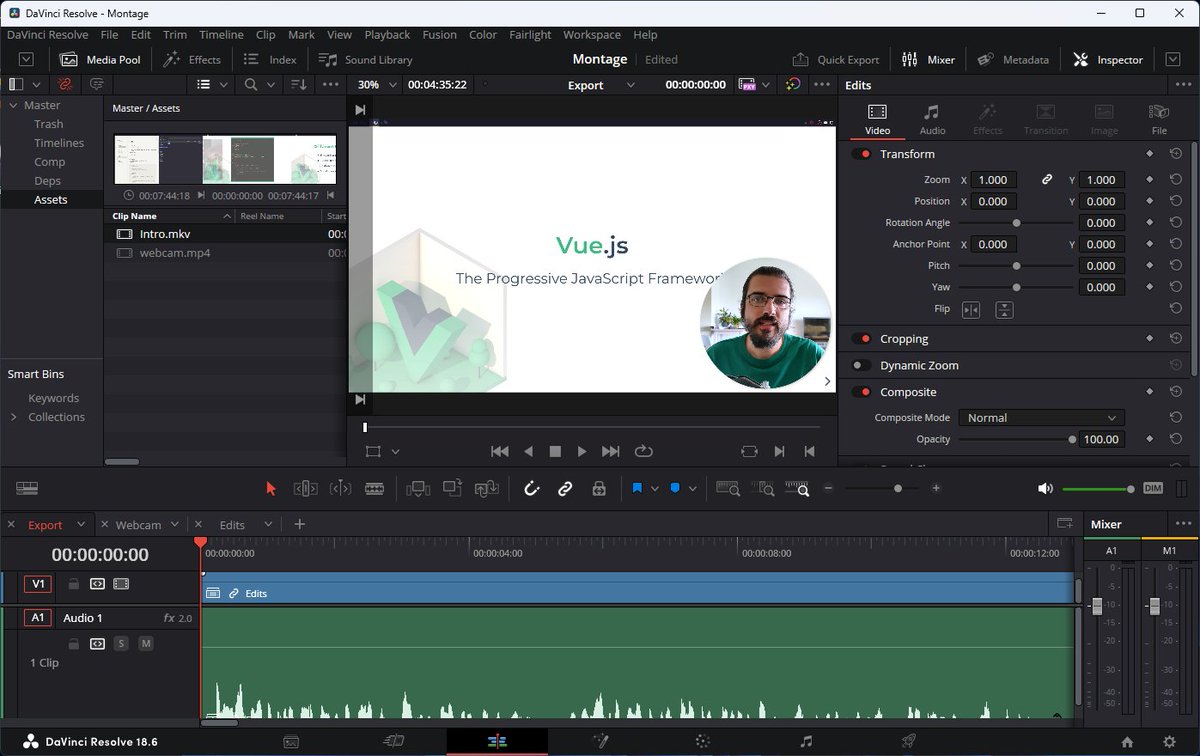Toggle Composite section enable switch
The image size is (1200, 756).
[x=861, y=392]
